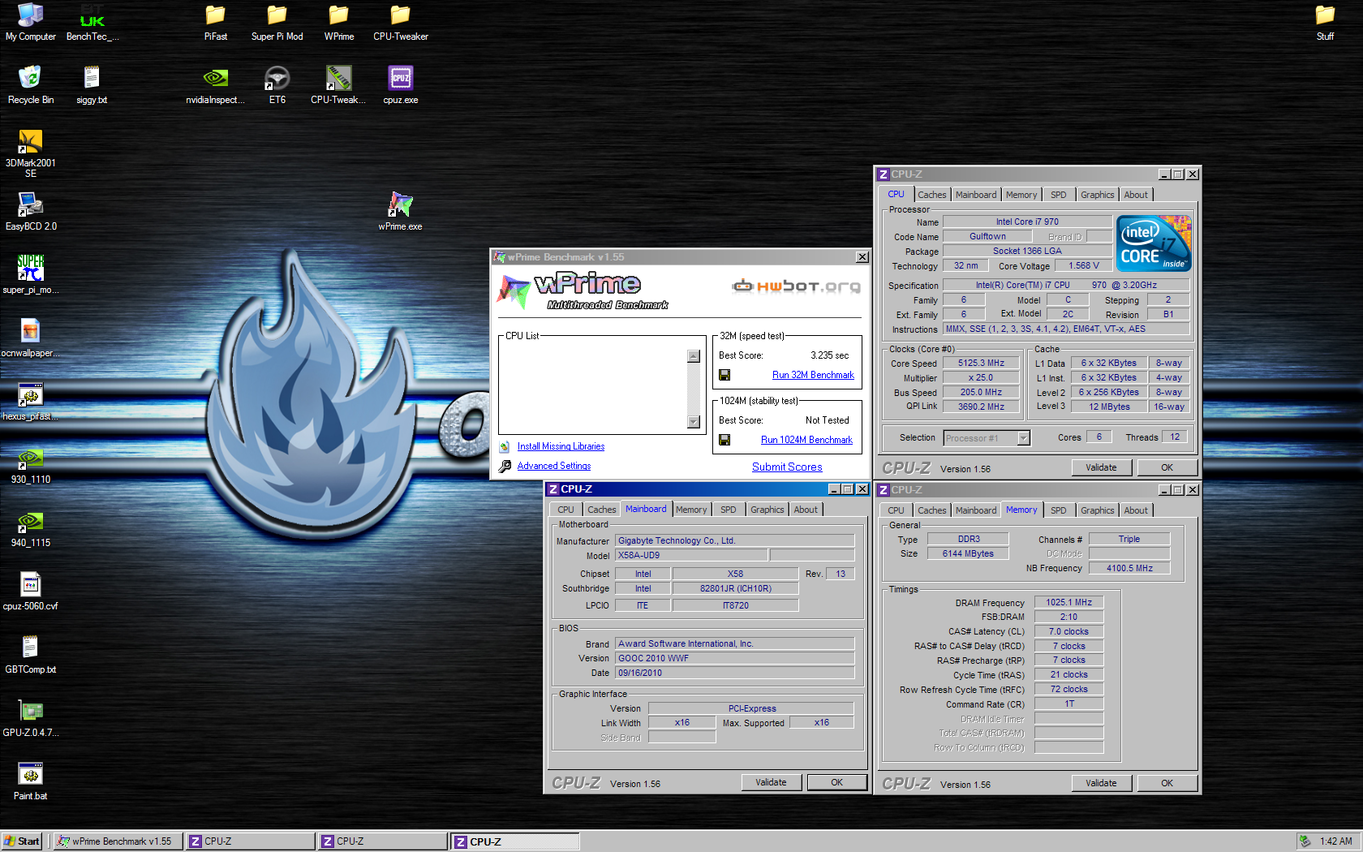Open My Computer desktop icon
This screenshot has width=1363, height=852.
[x=30, y=22]
